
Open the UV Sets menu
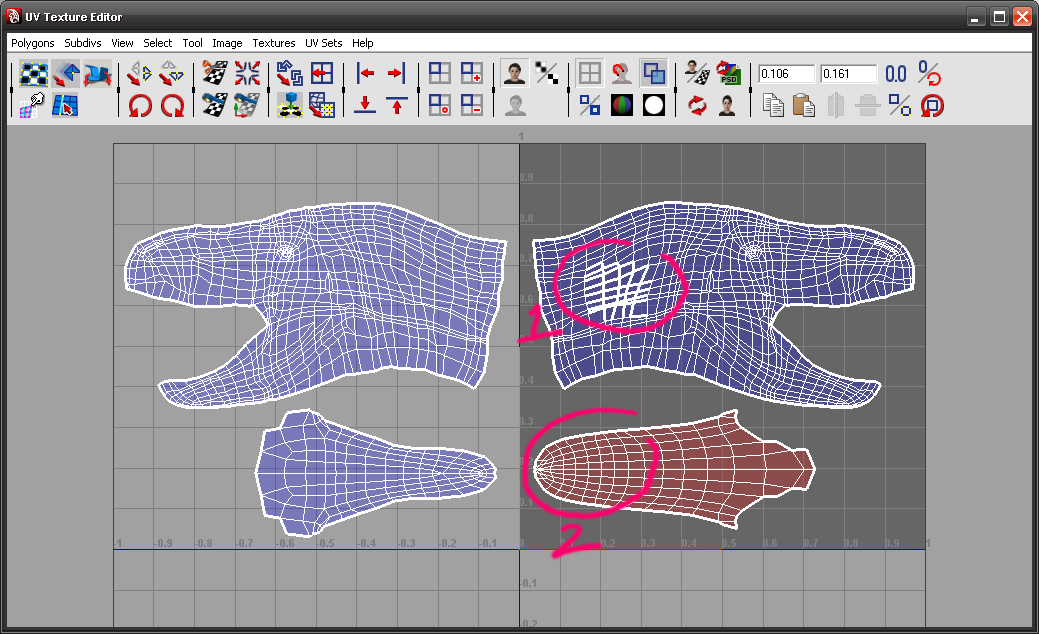point(323,43)
